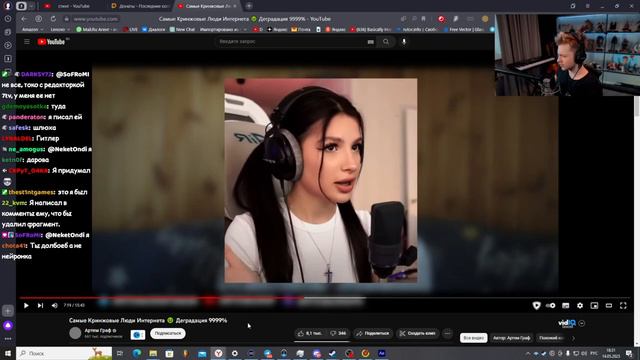The height and width of the screenshot is (360, 640).
Task: Click the plus icon in browser sidebar
Action: tap(8, 311)
